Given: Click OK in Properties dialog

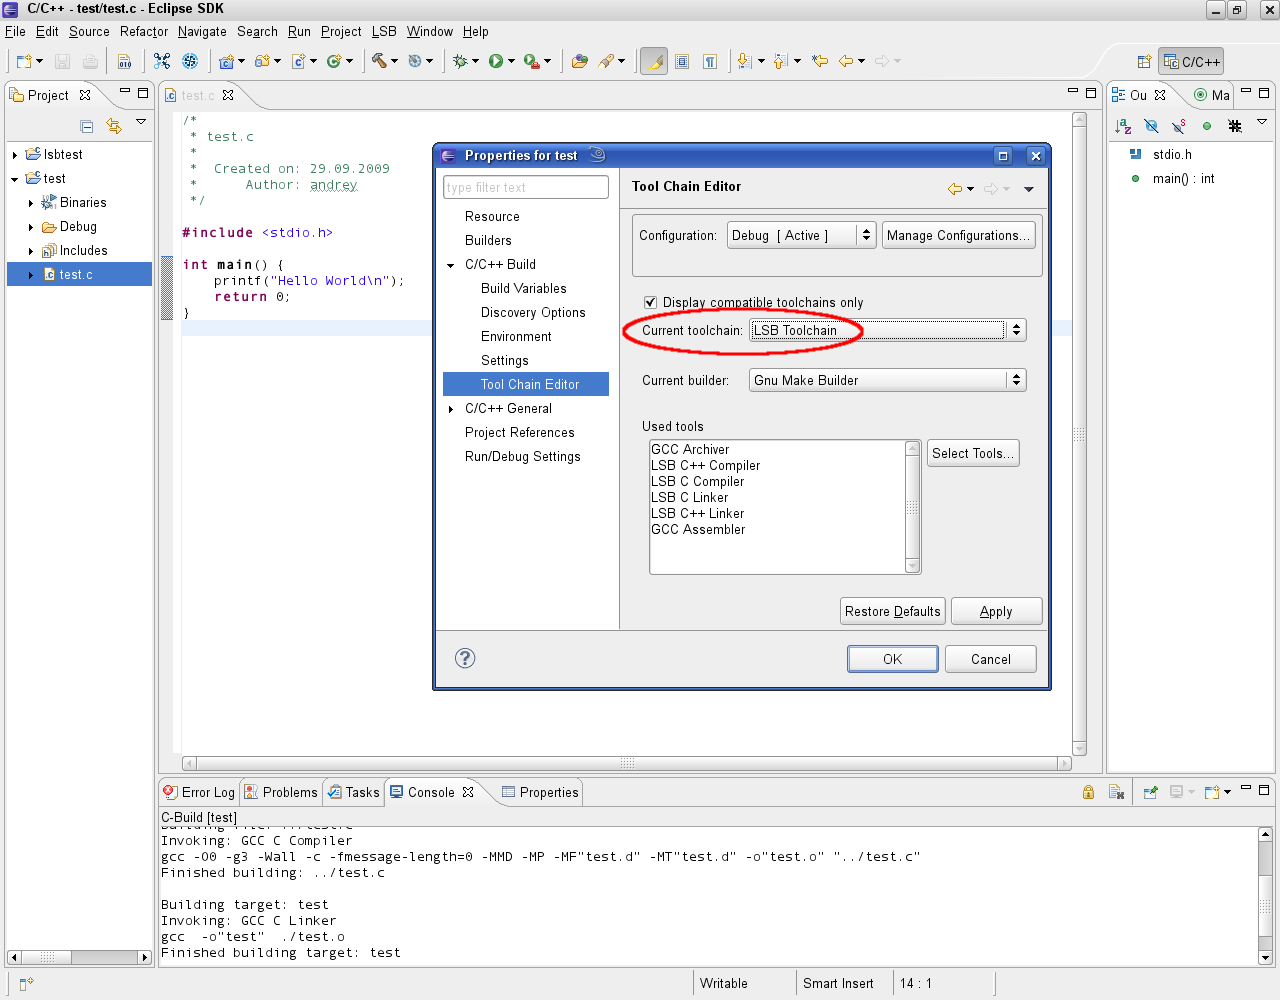Looking at the screenshot, I should (x=893, y=659).
